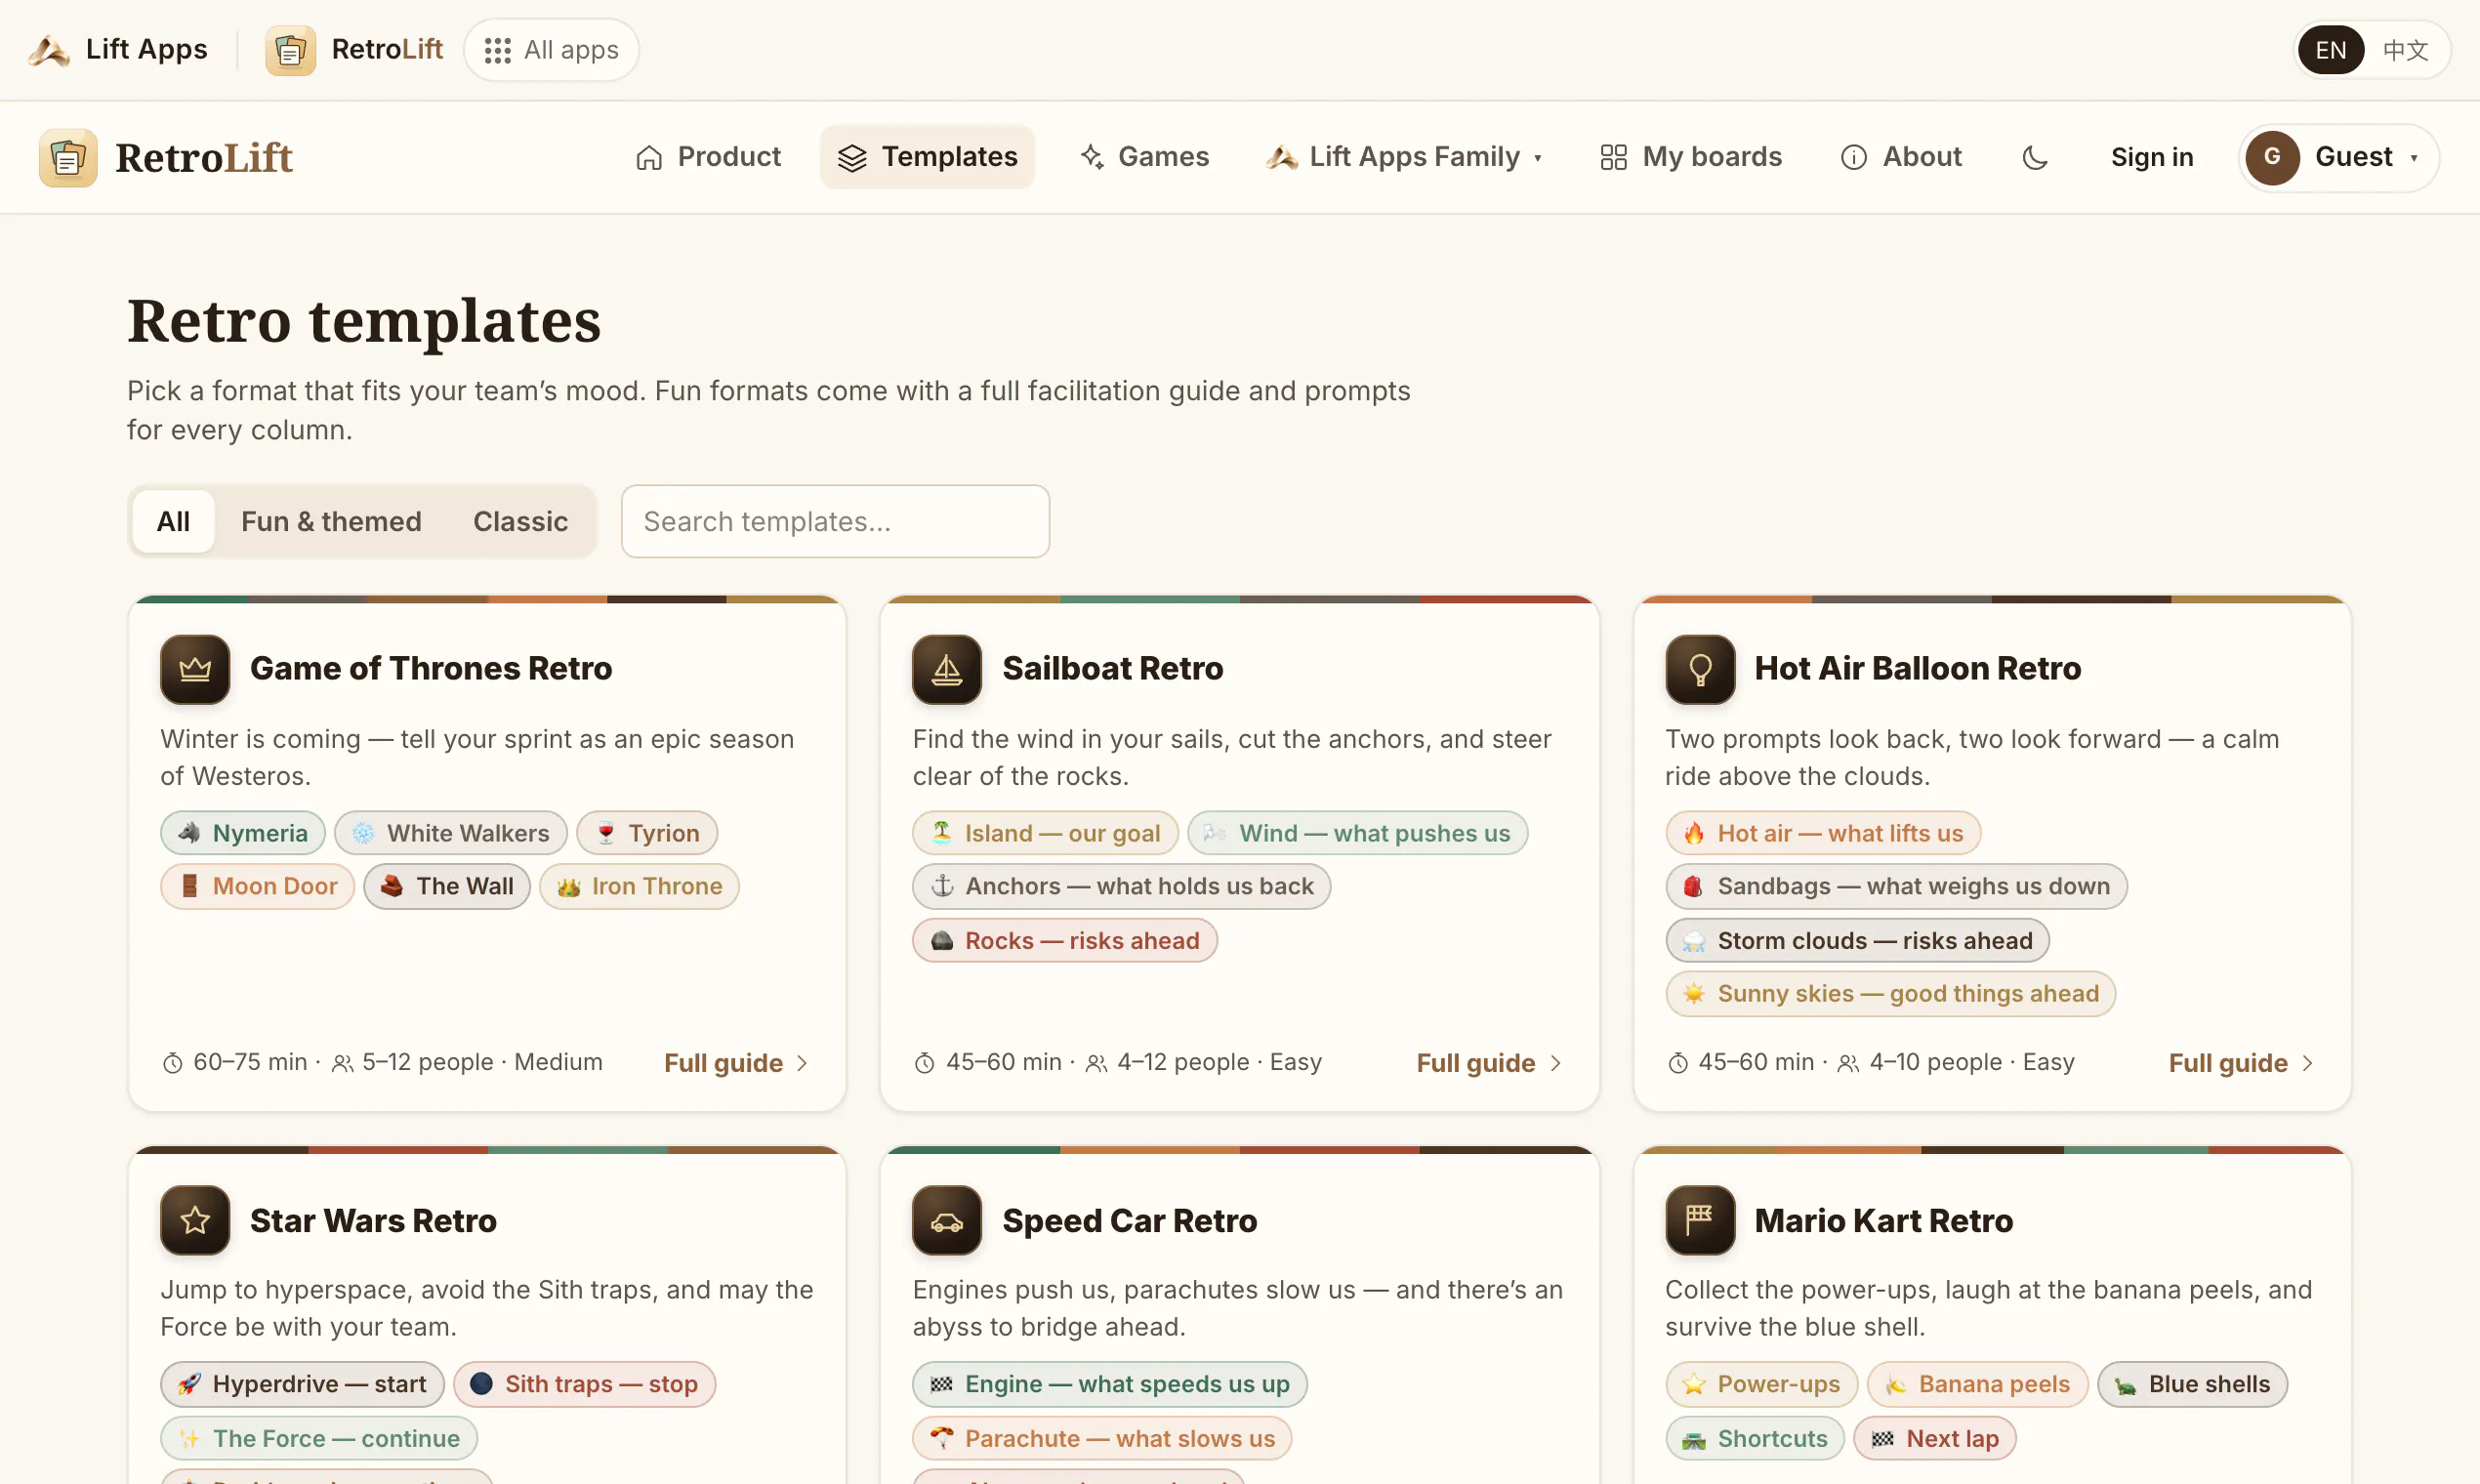2480x1484 pixels.
Task: Focus the Search templates field
Action: tap(835, 521)
